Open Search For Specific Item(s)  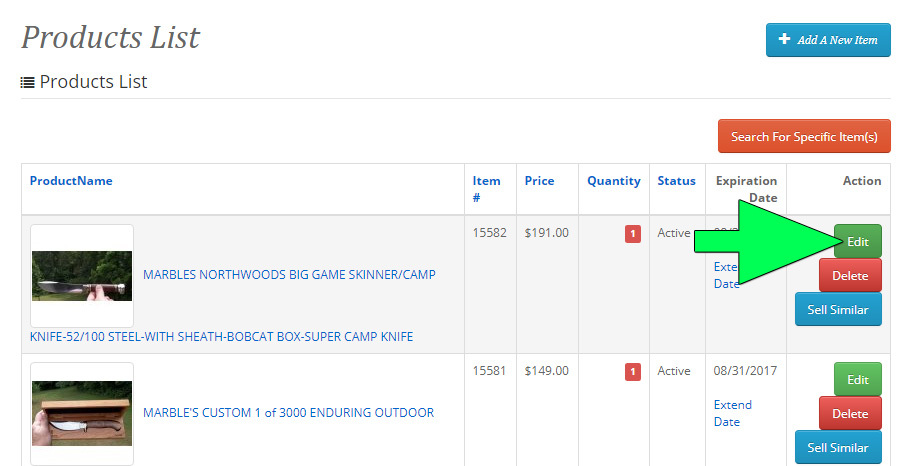pos(804,137)
